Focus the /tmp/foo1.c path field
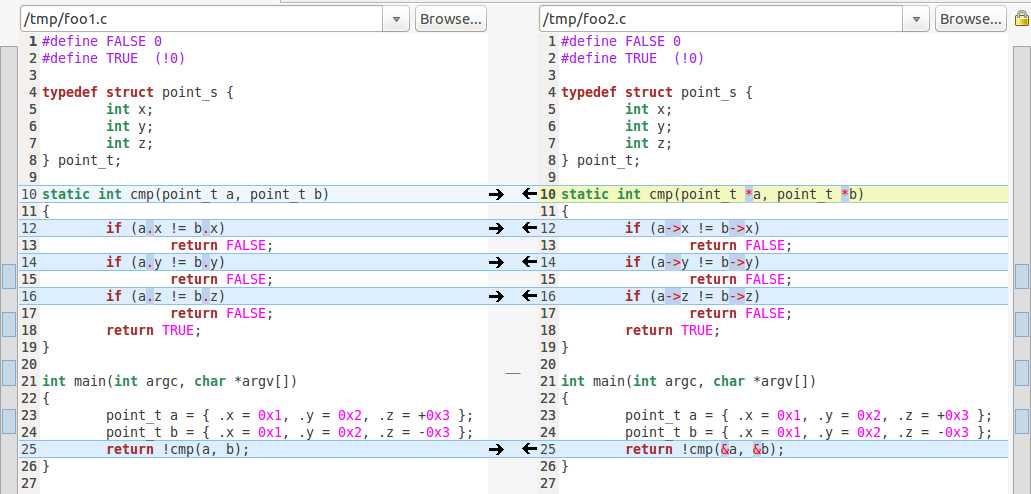This screenshot has height=494, width=1031. (x=202, y=19)
